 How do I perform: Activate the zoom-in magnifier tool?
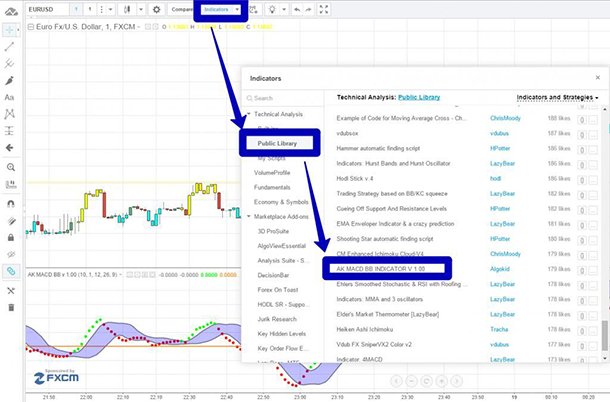tap(11, 167)
